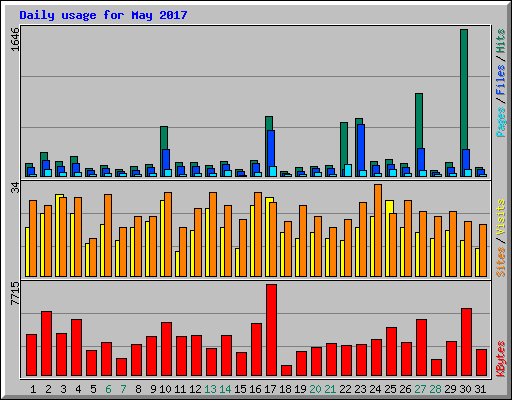Click green weekend day label 20

pyautogui.click(x=315, y=389)
